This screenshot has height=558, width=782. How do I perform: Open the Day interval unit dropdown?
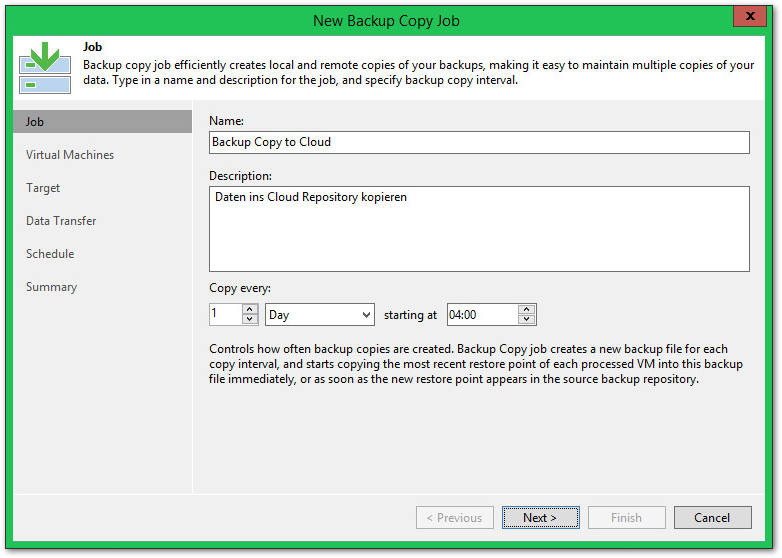pyautogui.click(x=319, y=315)
